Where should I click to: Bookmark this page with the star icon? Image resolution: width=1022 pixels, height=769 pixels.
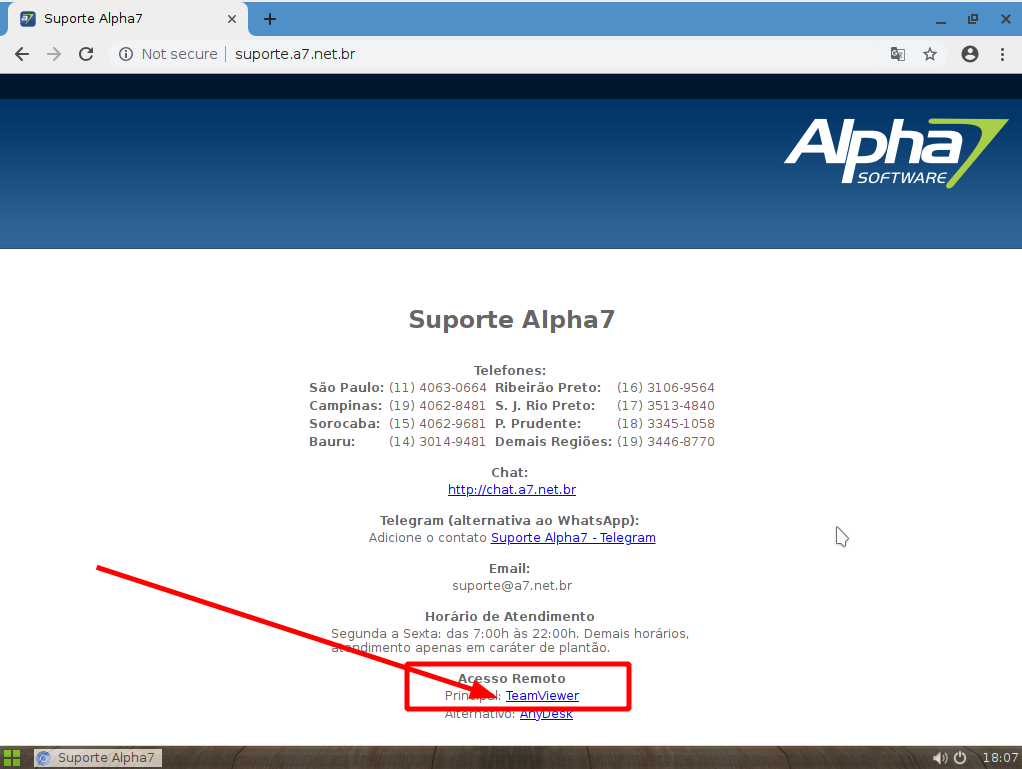coord(930,54)
